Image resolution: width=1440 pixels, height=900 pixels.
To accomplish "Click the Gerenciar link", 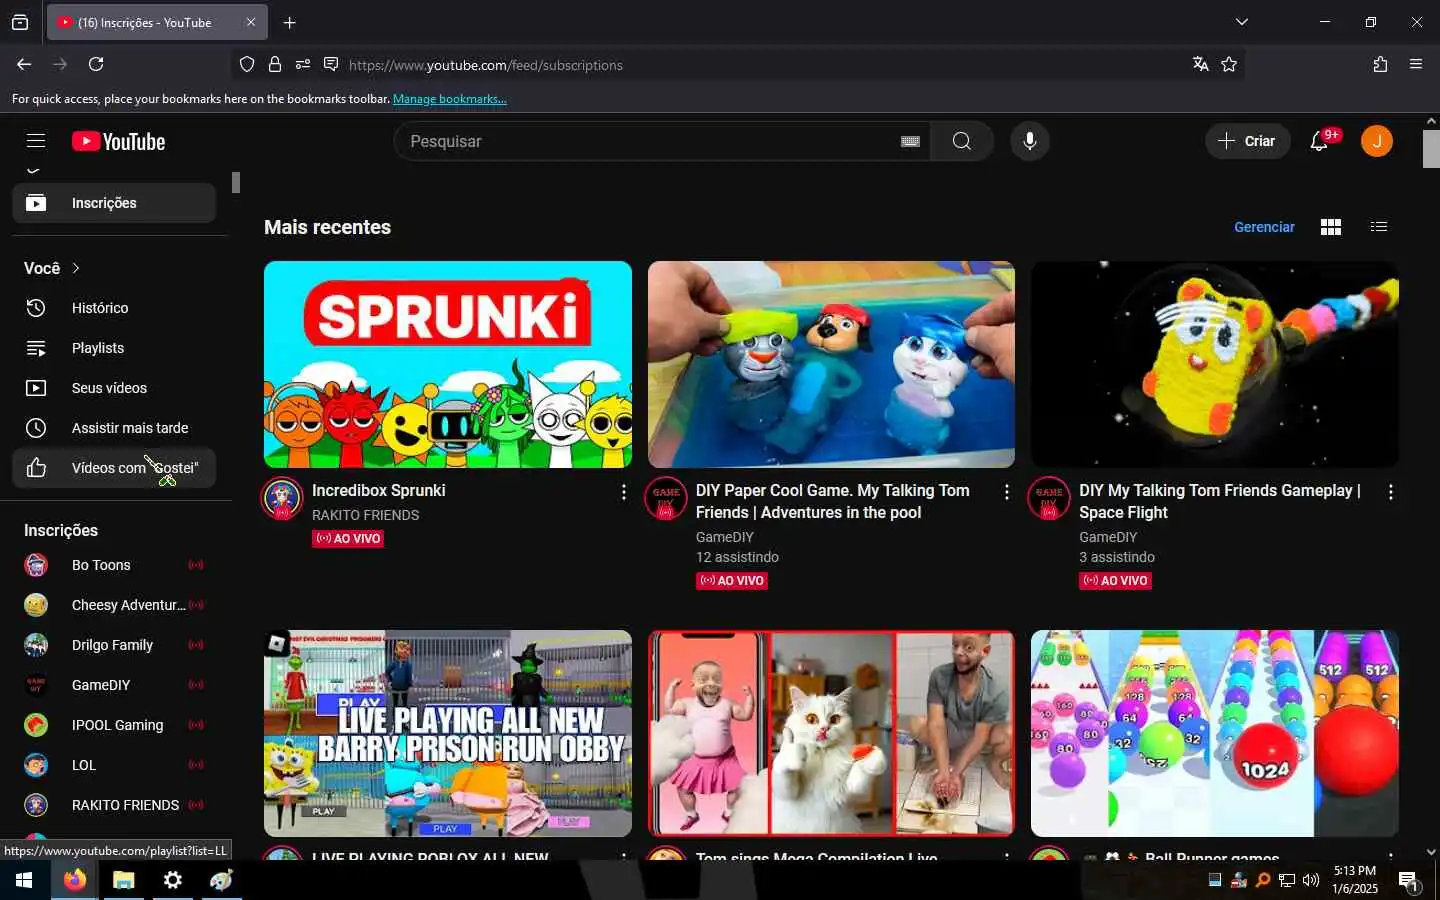I will (1264, 227).
